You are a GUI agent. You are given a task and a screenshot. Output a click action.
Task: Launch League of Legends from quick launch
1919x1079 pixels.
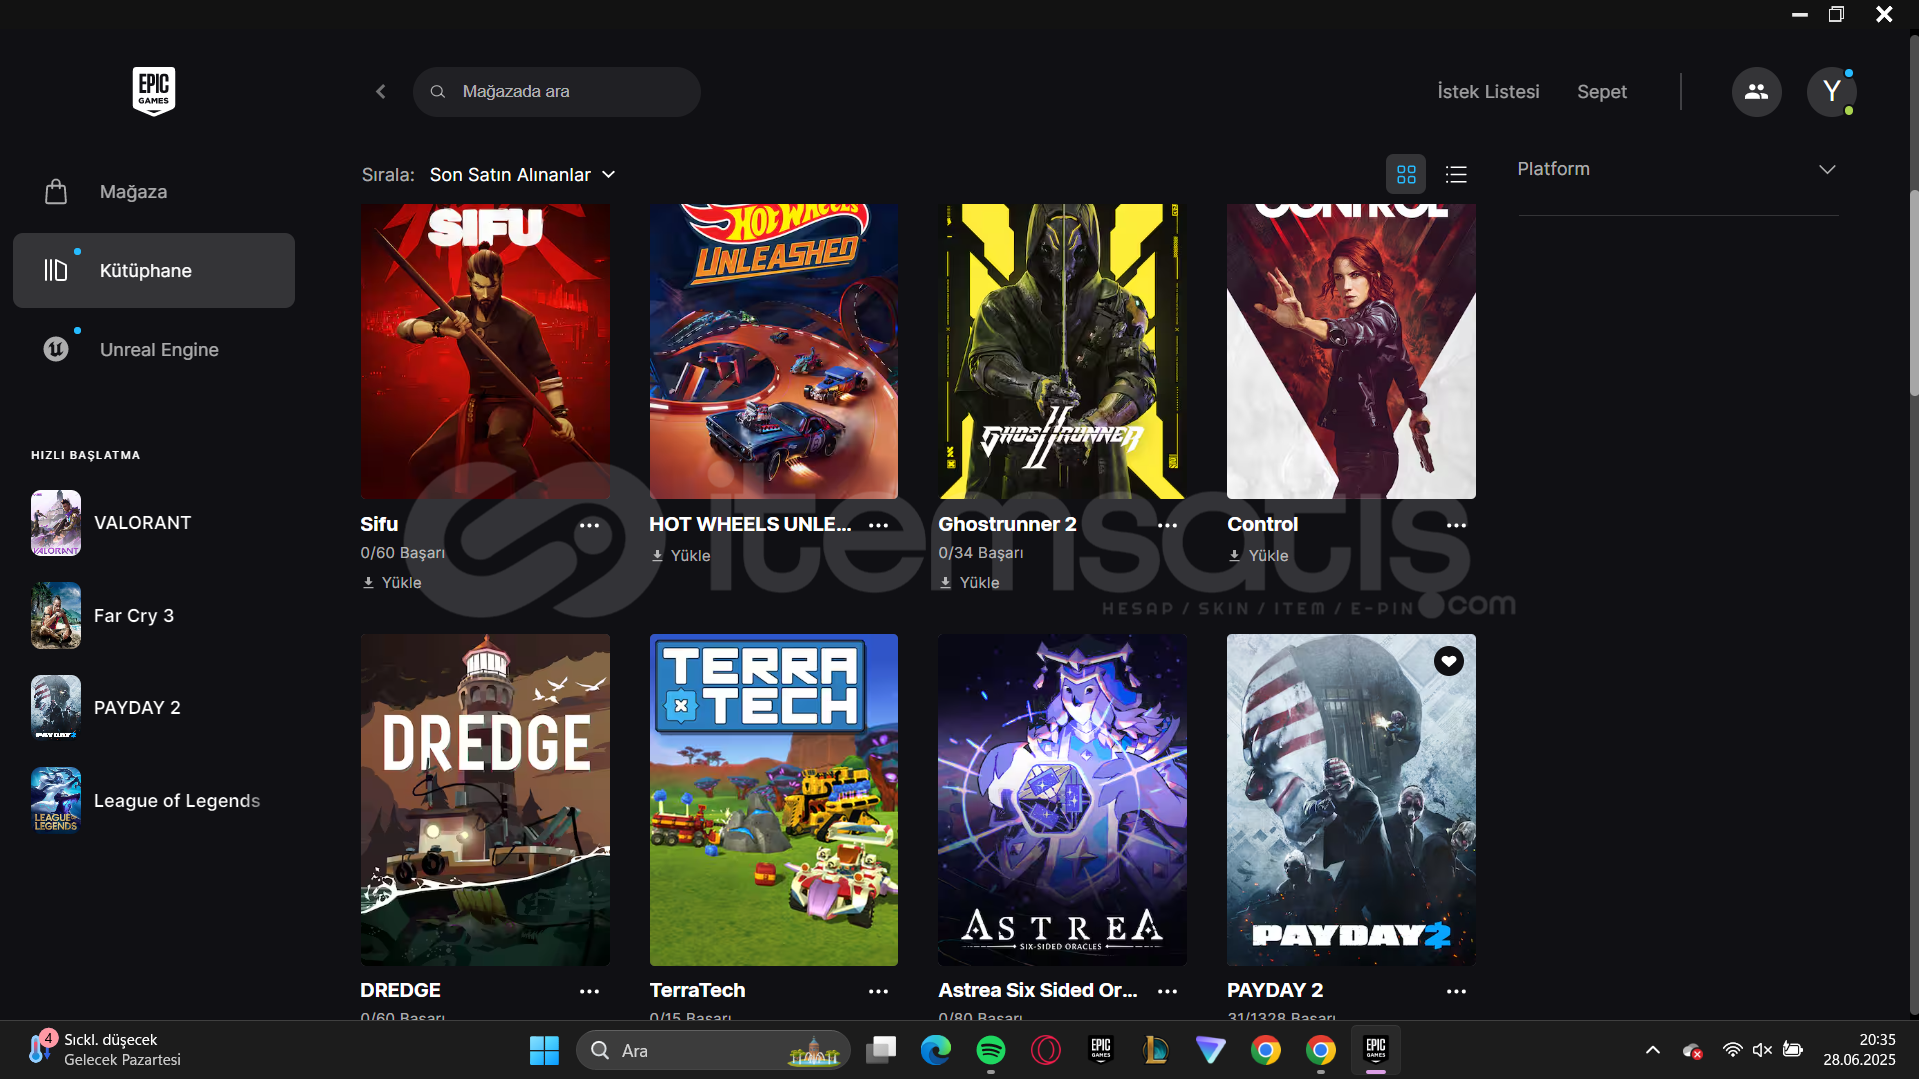146,801
